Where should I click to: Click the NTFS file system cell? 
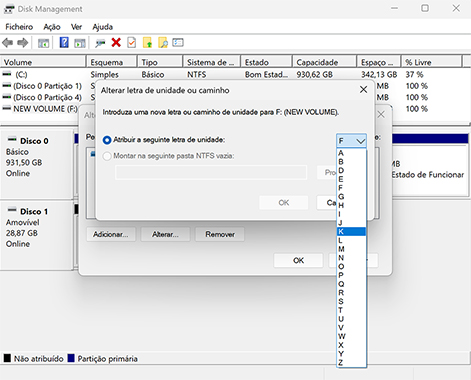(196, 74)
